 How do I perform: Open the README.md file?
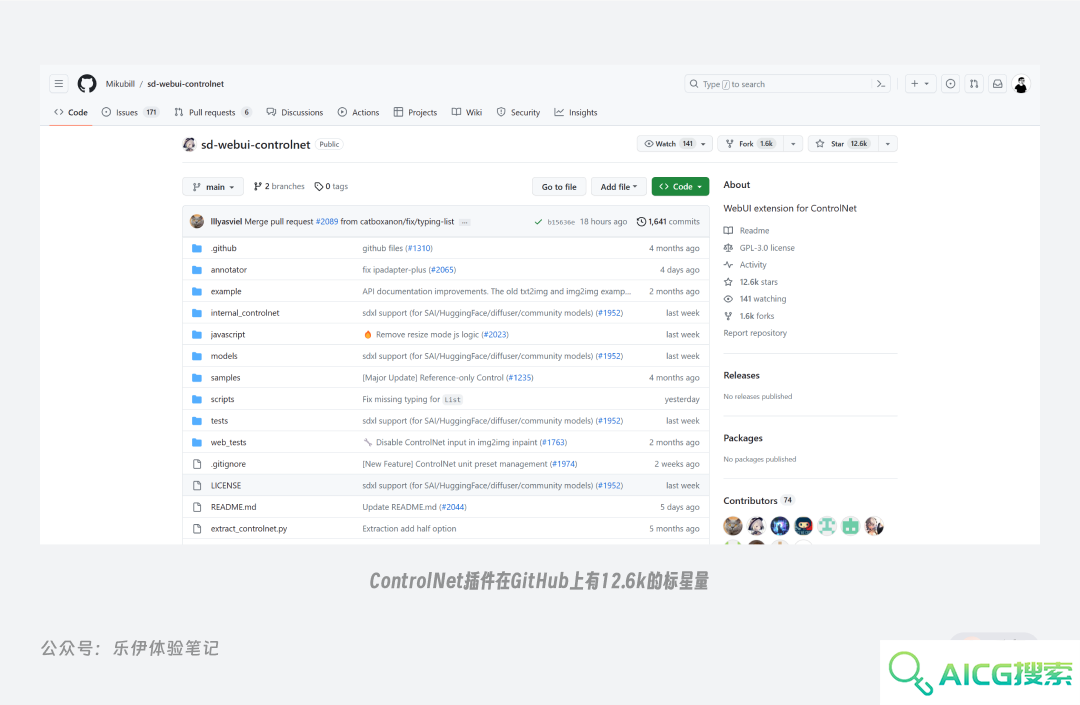(x=233, y=507)
